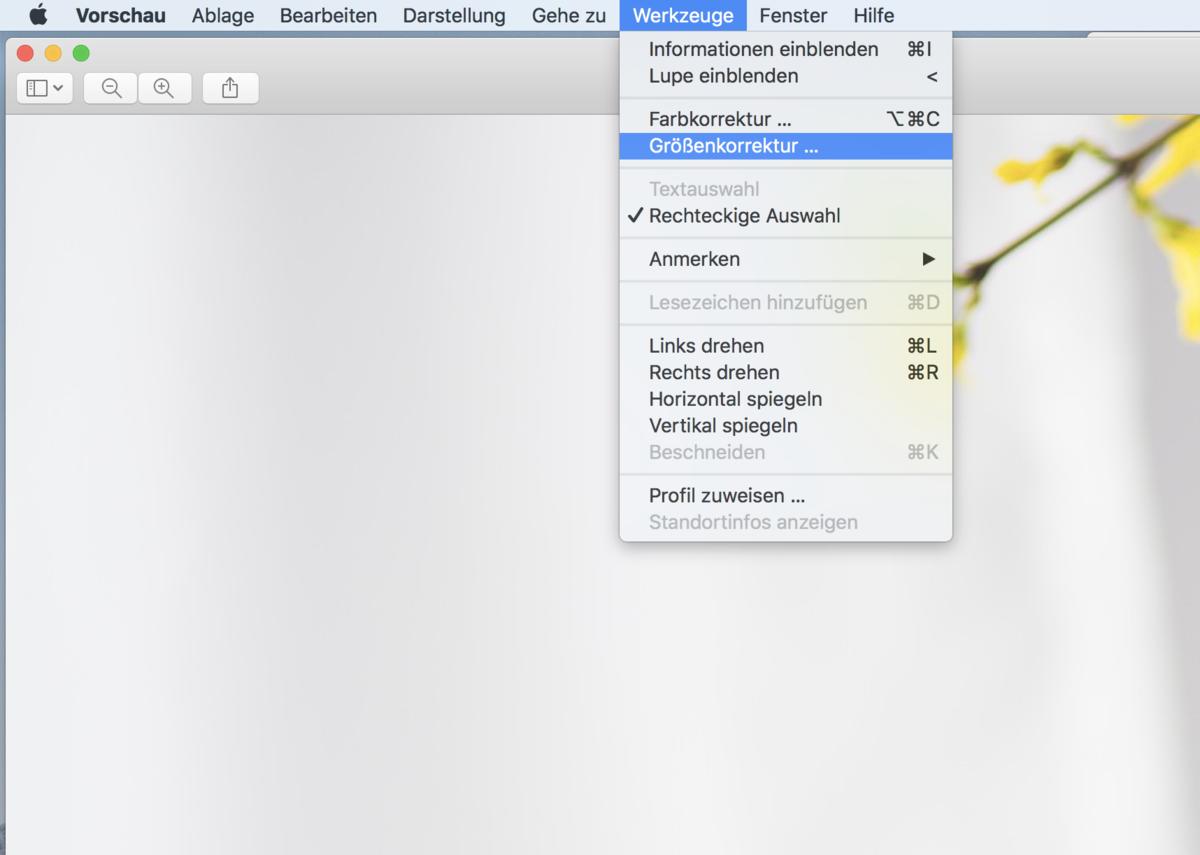1200x855 pixels.
Task: Choose Horizontal spiegeln
Action: 786,399
